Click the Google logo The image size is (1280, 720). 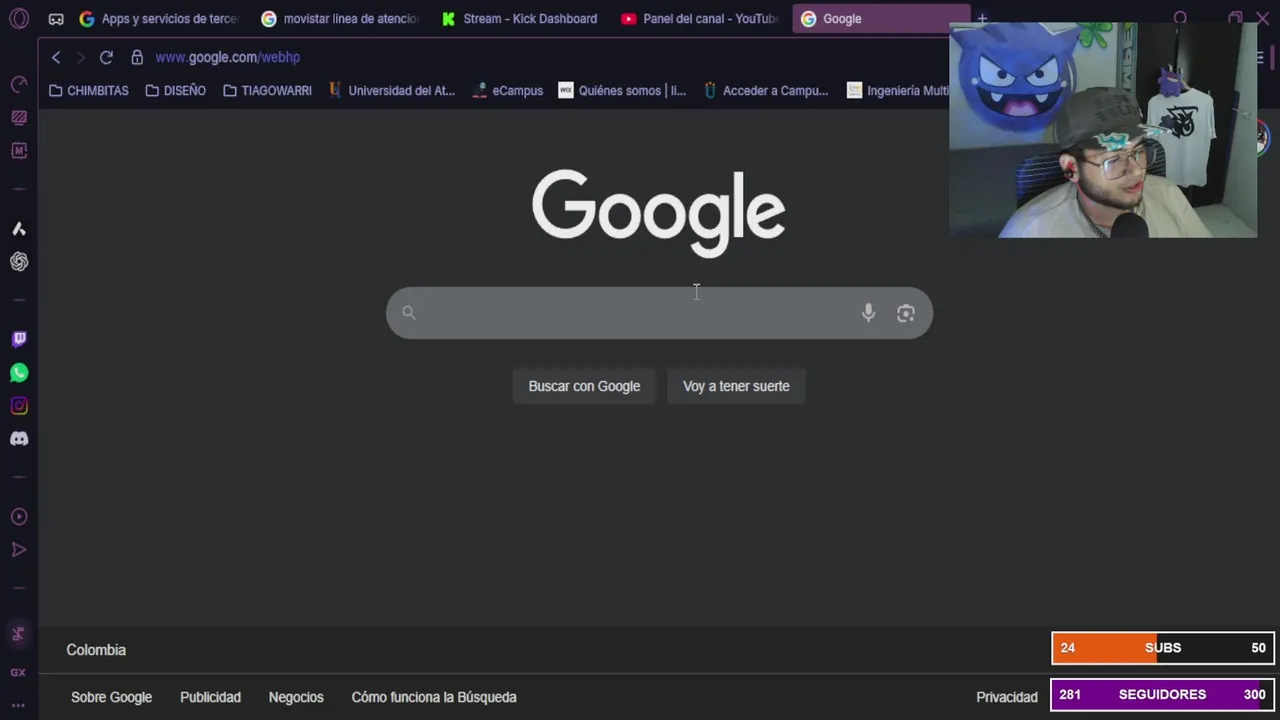point(658,213)
